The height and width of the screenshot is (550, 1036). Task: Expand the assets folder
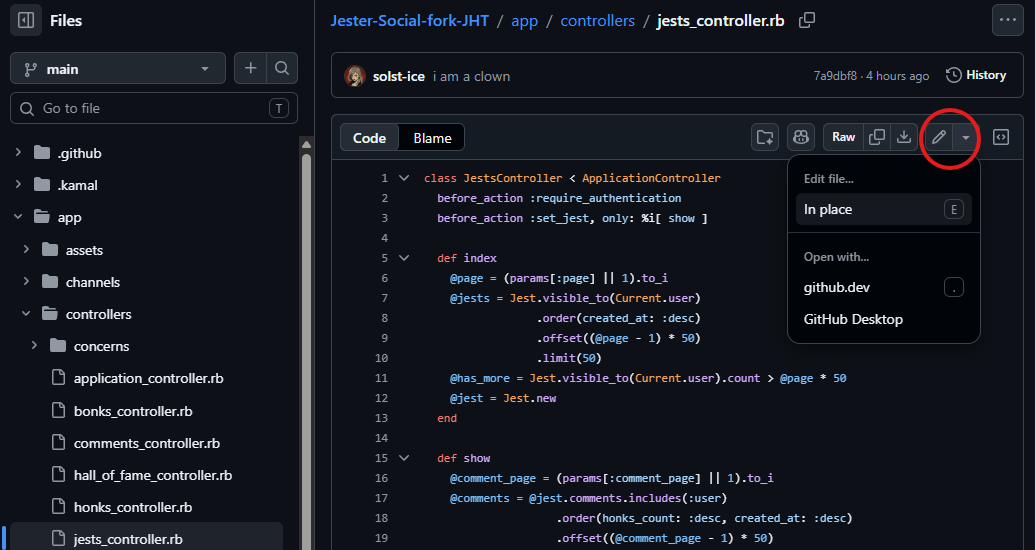pyautogui.click(x=26, y=249)
